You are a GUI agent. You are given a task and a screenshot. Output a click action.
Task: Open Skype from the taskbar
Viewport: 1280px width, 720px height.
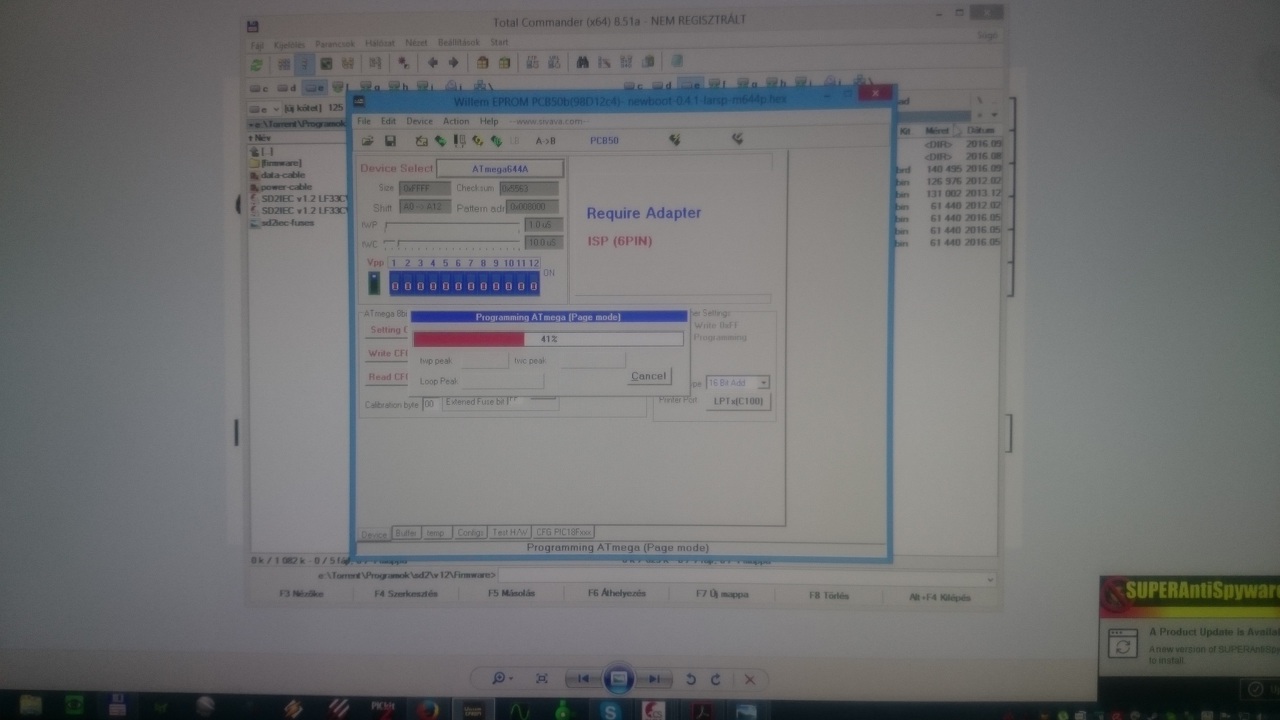click(610, 709)
